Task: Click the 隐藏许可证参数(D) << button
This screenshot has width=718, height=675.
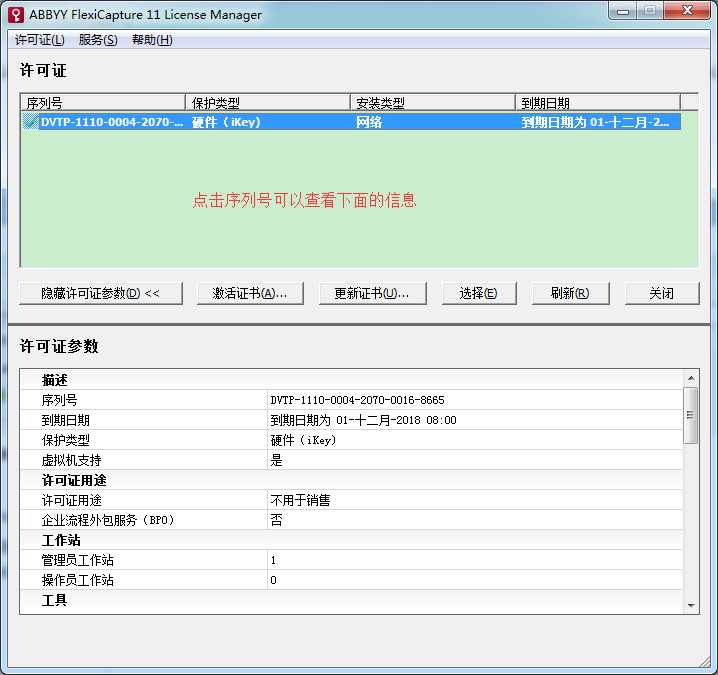Action: [x=101, y=293]
